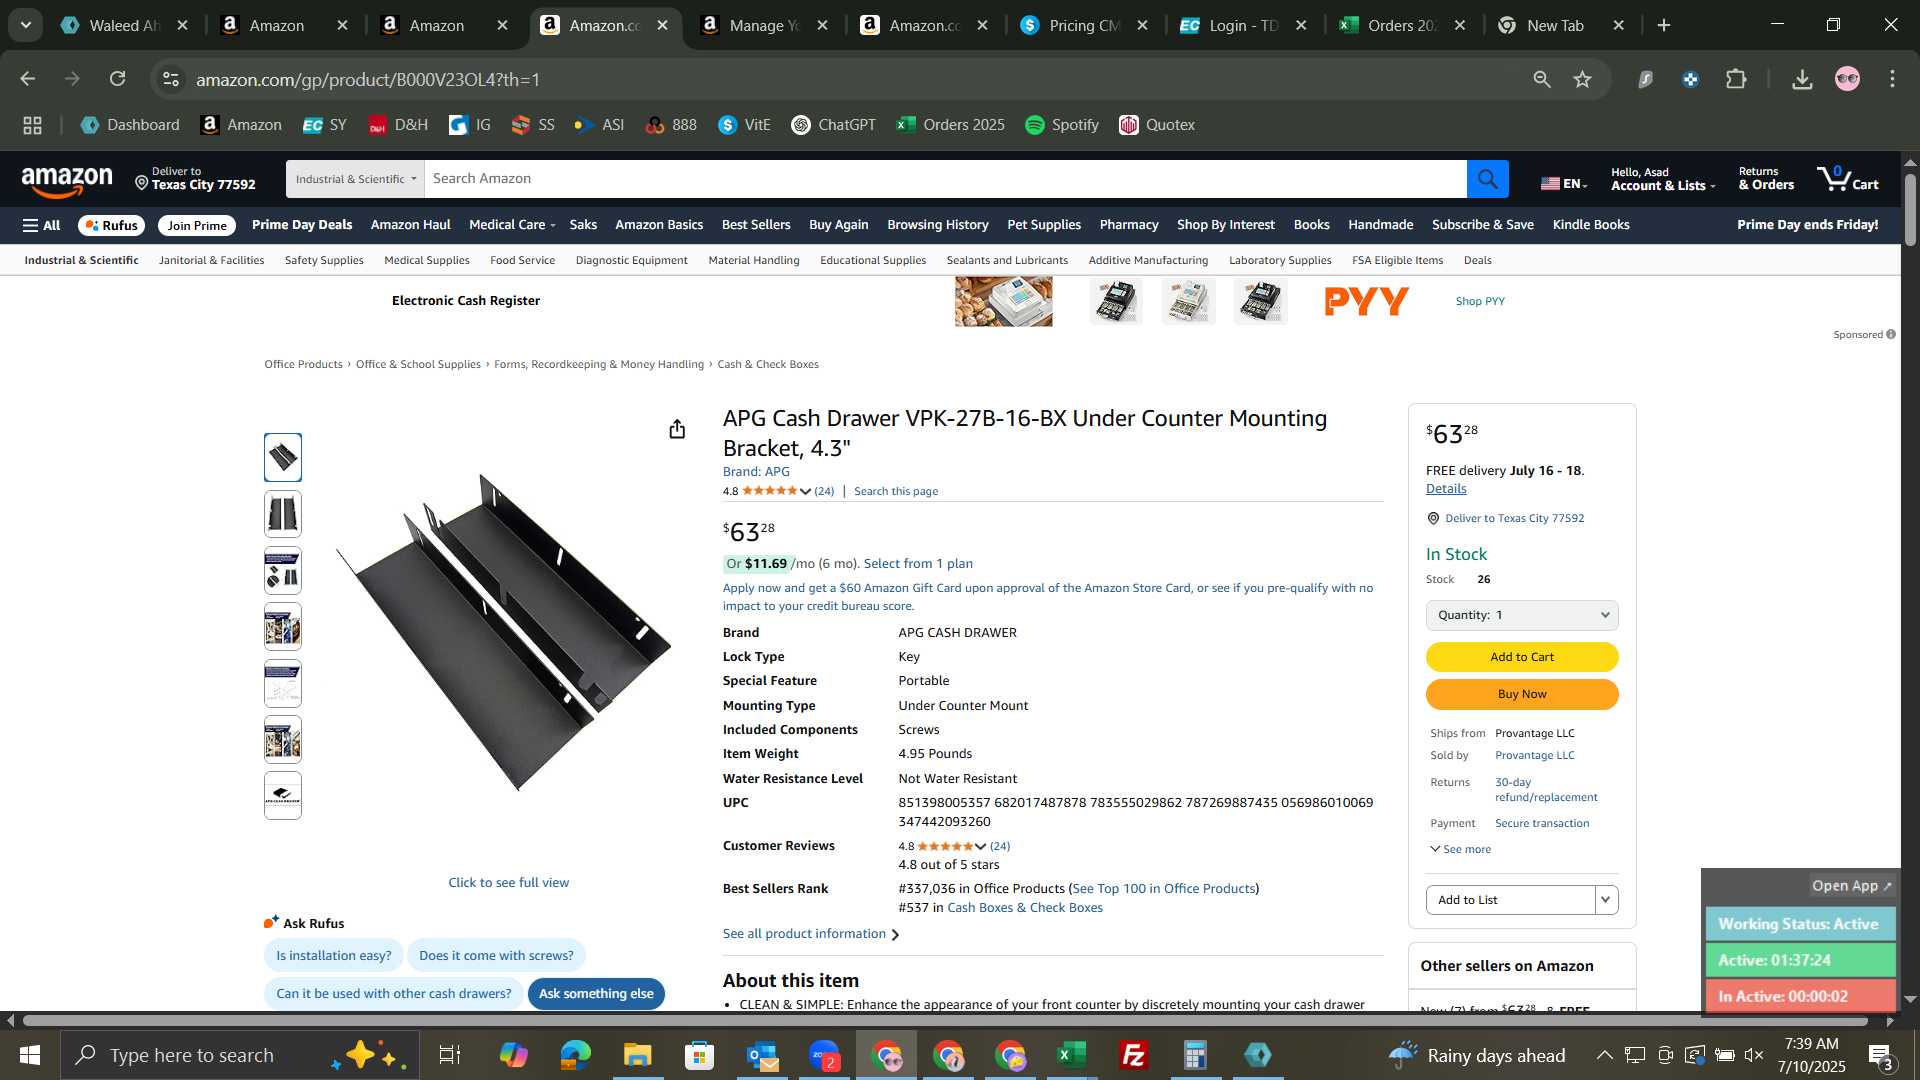Open Prime Day Deals
Viewport: 1920px width, 1080px height.
tap(302, 225)
